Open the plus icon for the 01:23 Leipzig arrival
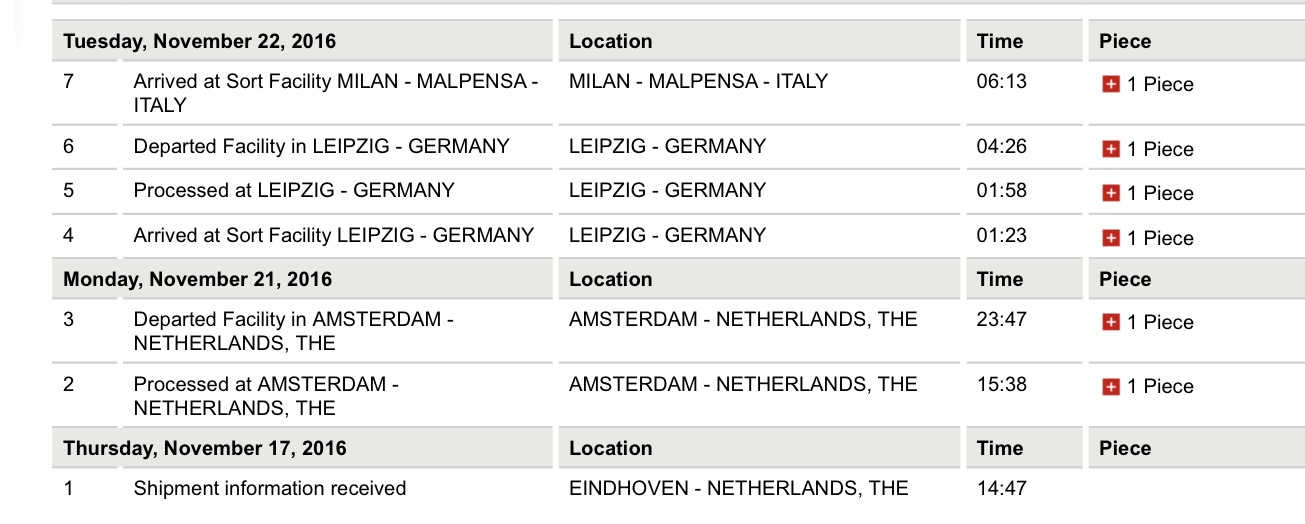The height and width of the screenshot is (524, 1305). pos(1110,238)
